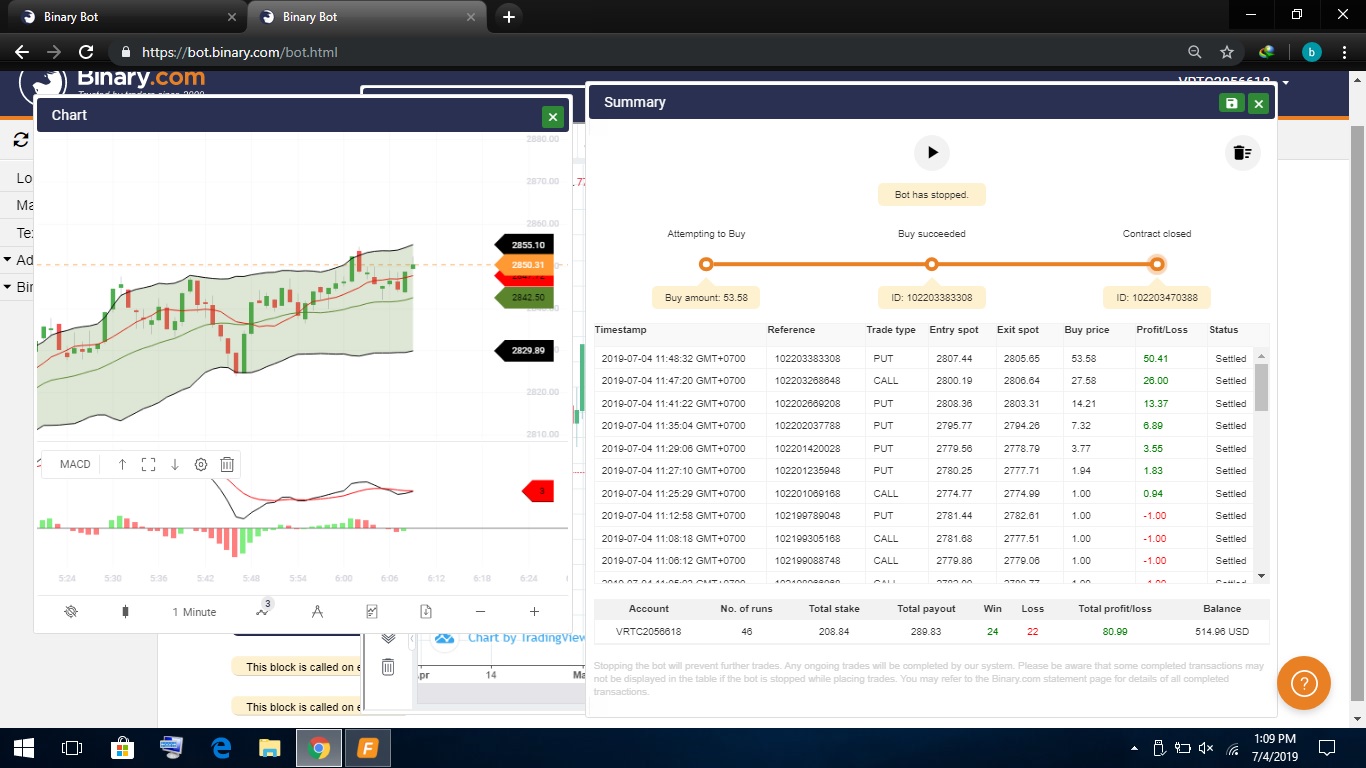The height and width of the screenshot is (768, 1366).
Task: Open MACD indicator settings gear
Action: [201, 464]
